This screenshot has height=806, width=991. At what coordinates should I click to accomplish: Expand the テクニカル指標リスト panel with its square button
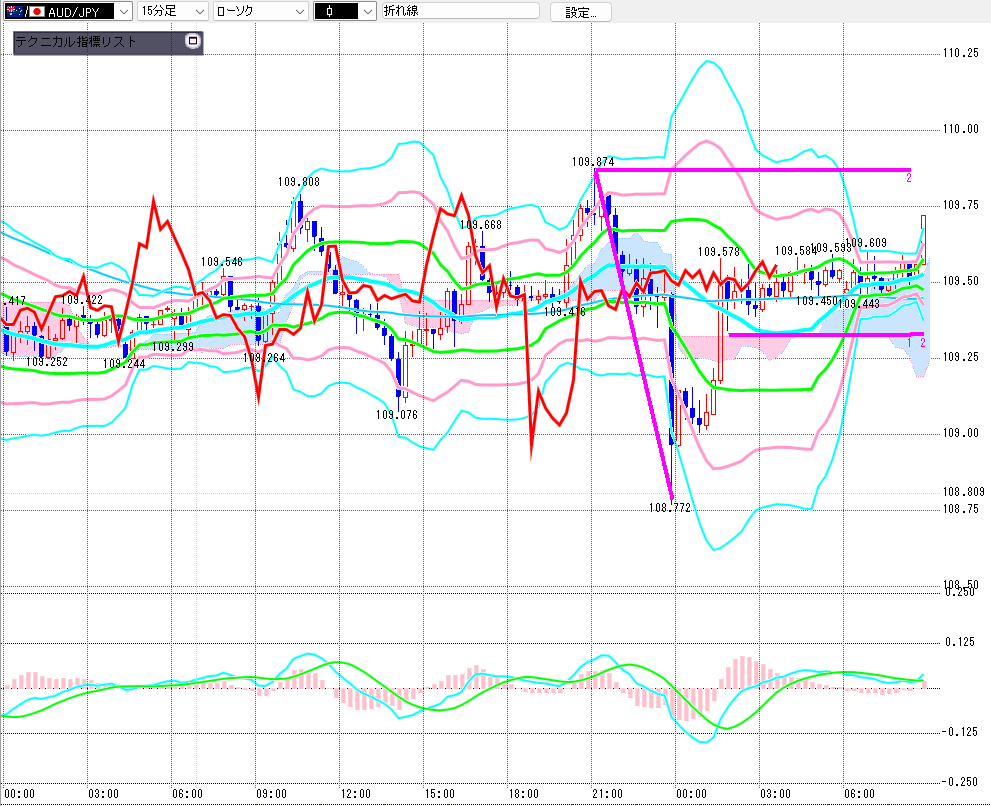point(193,42)
